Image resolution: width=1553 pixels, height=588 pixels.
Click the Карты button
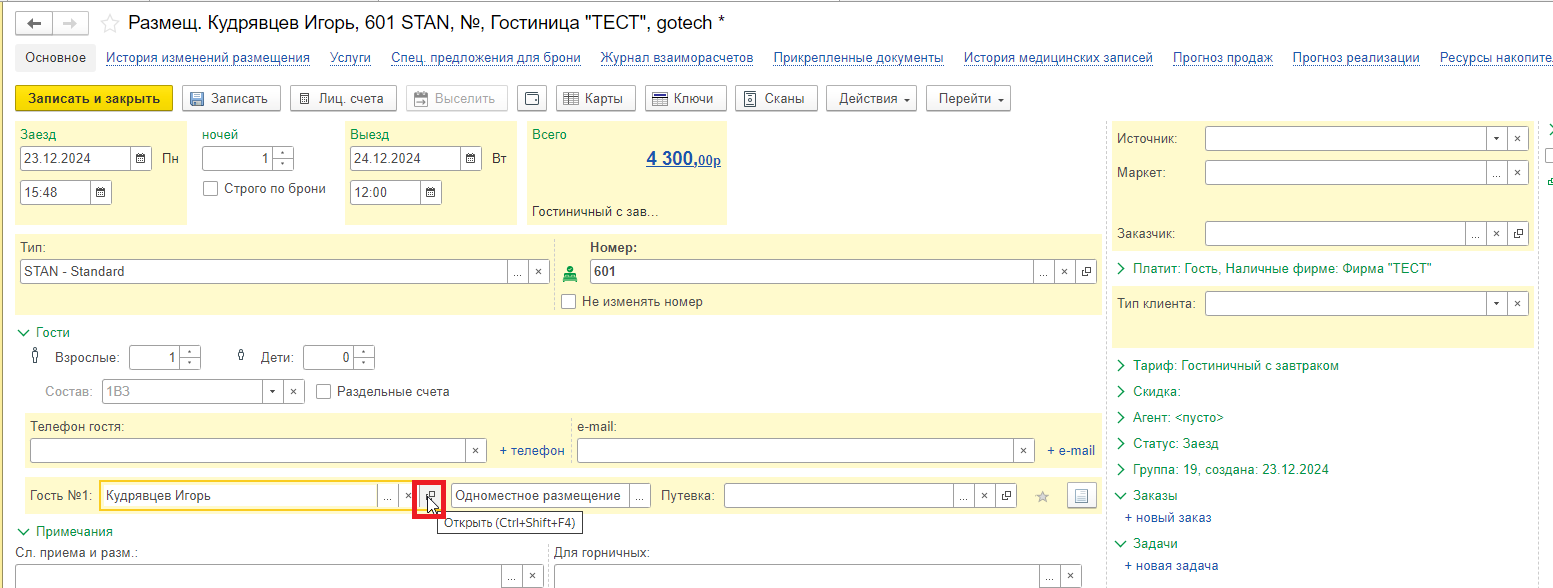pos(596,98)
